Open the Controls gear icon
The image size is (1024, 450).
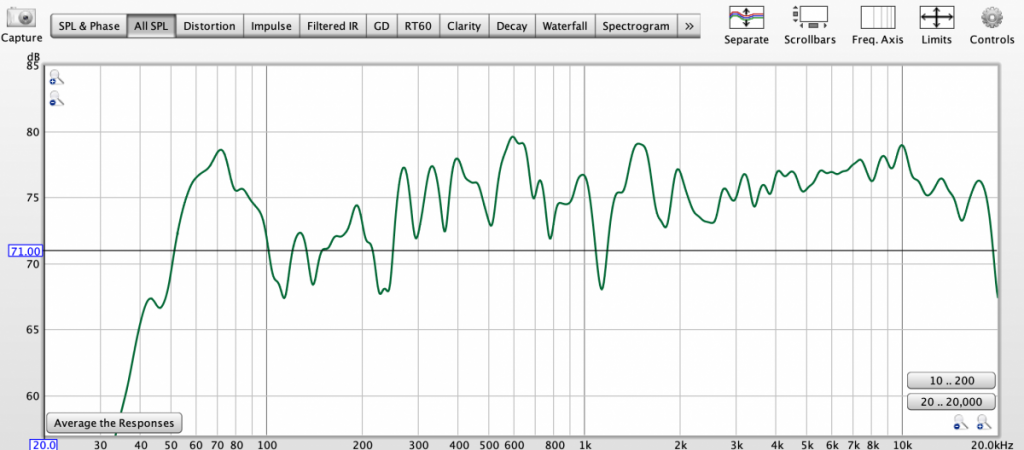pos(991,16)
